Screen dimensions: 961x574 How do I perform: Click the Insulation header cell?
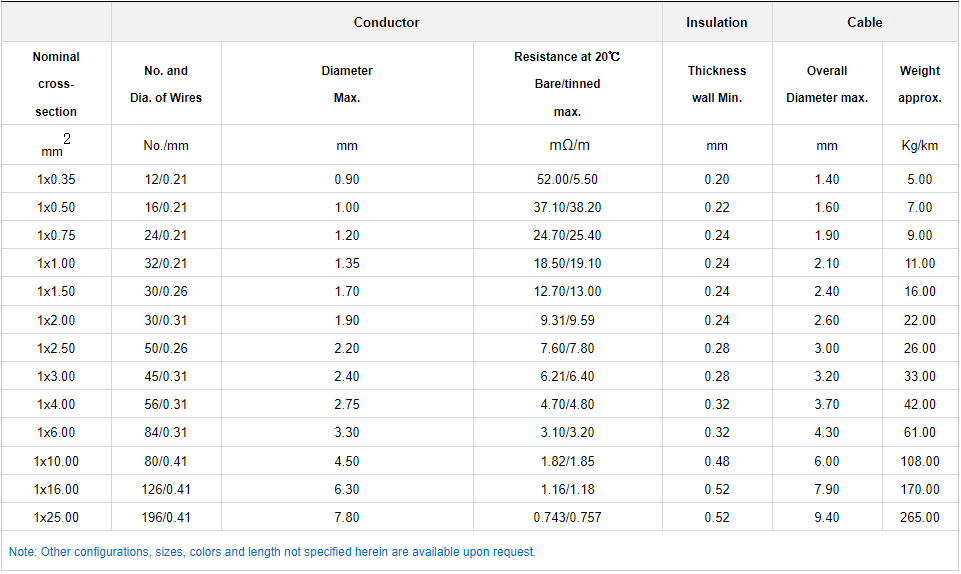pos(716,22)
